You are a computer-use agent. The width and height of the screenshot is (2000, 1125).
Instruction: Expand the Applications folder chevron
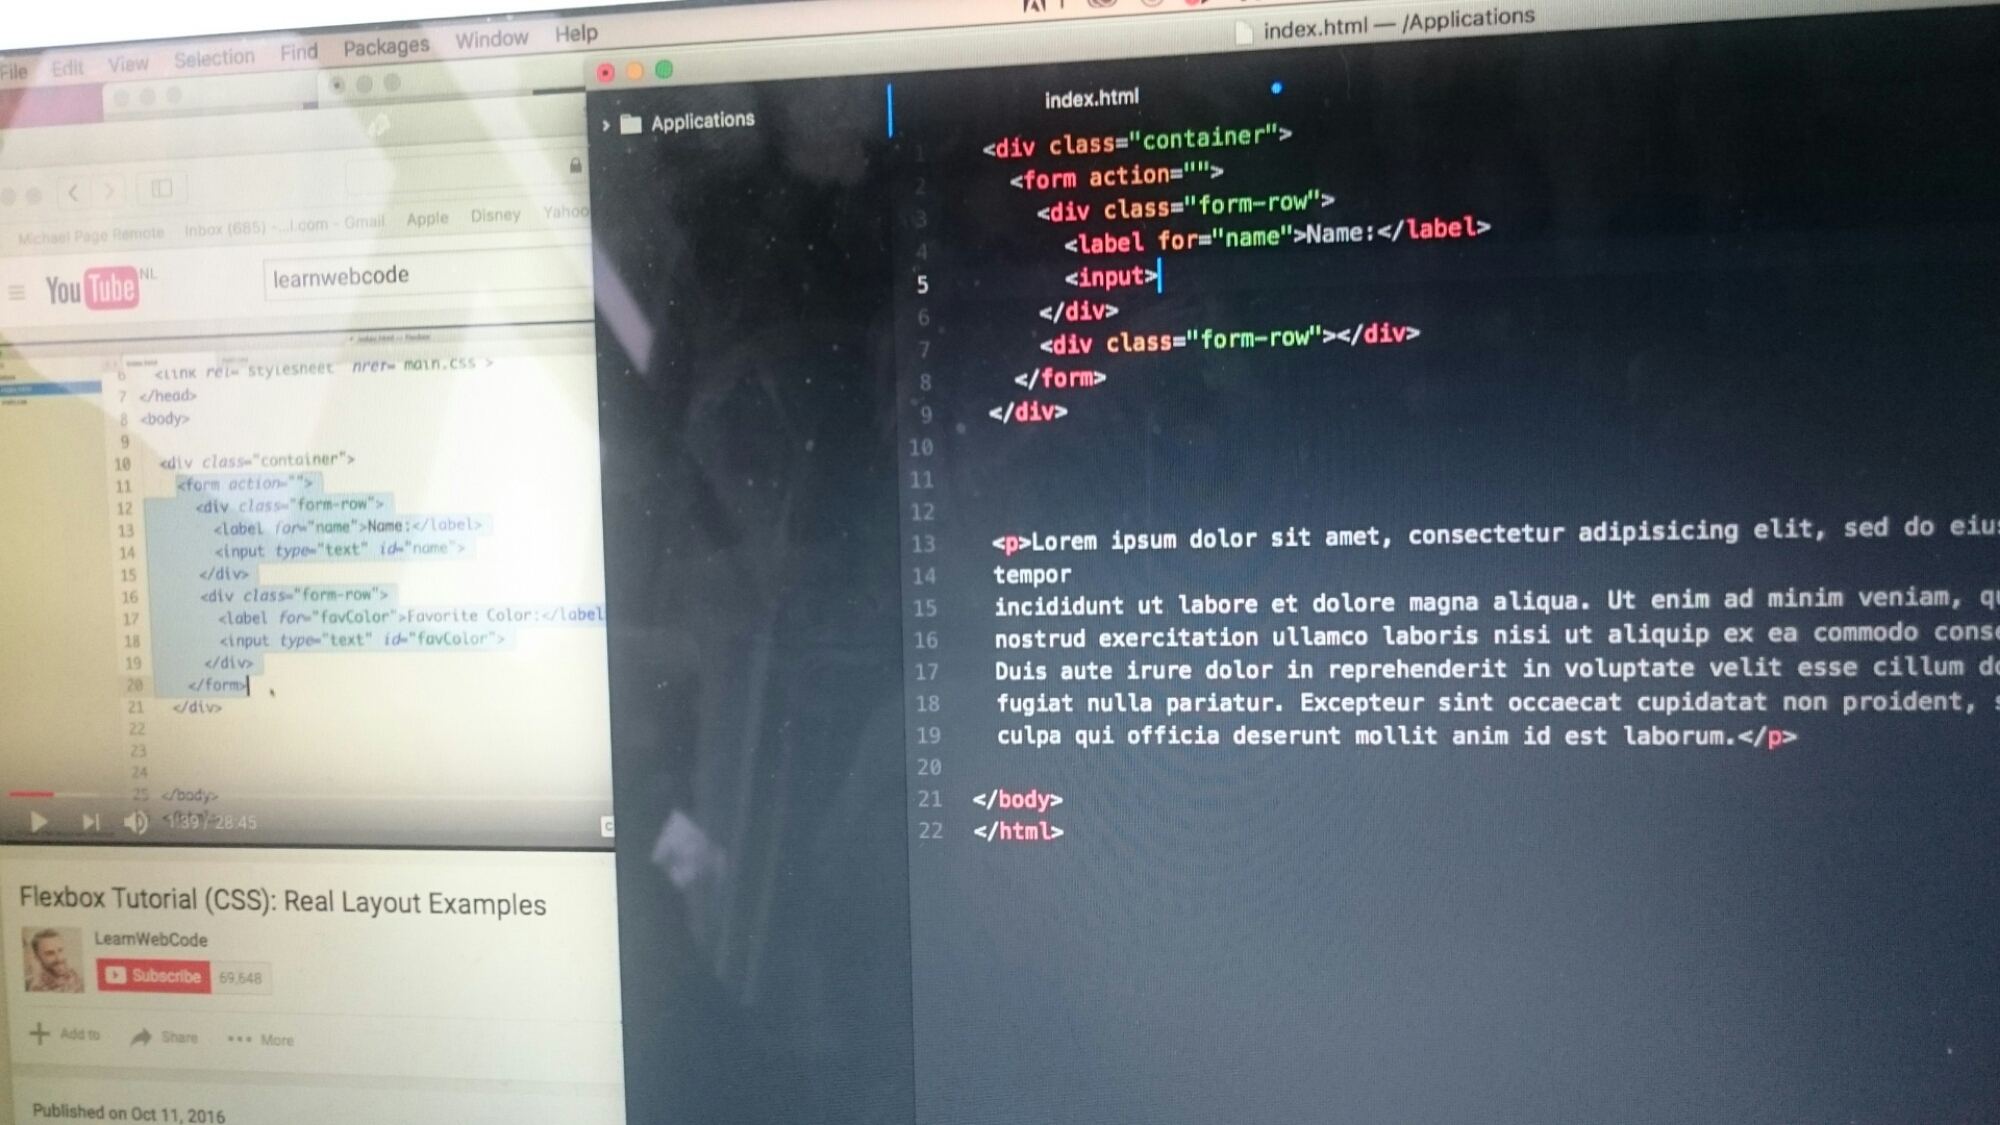606,125
